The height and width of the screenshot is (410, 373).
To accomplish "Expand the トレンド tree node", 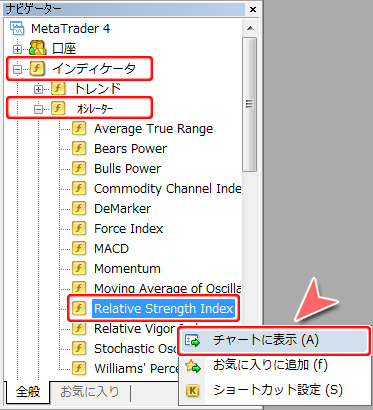I will tap(38, 89).
